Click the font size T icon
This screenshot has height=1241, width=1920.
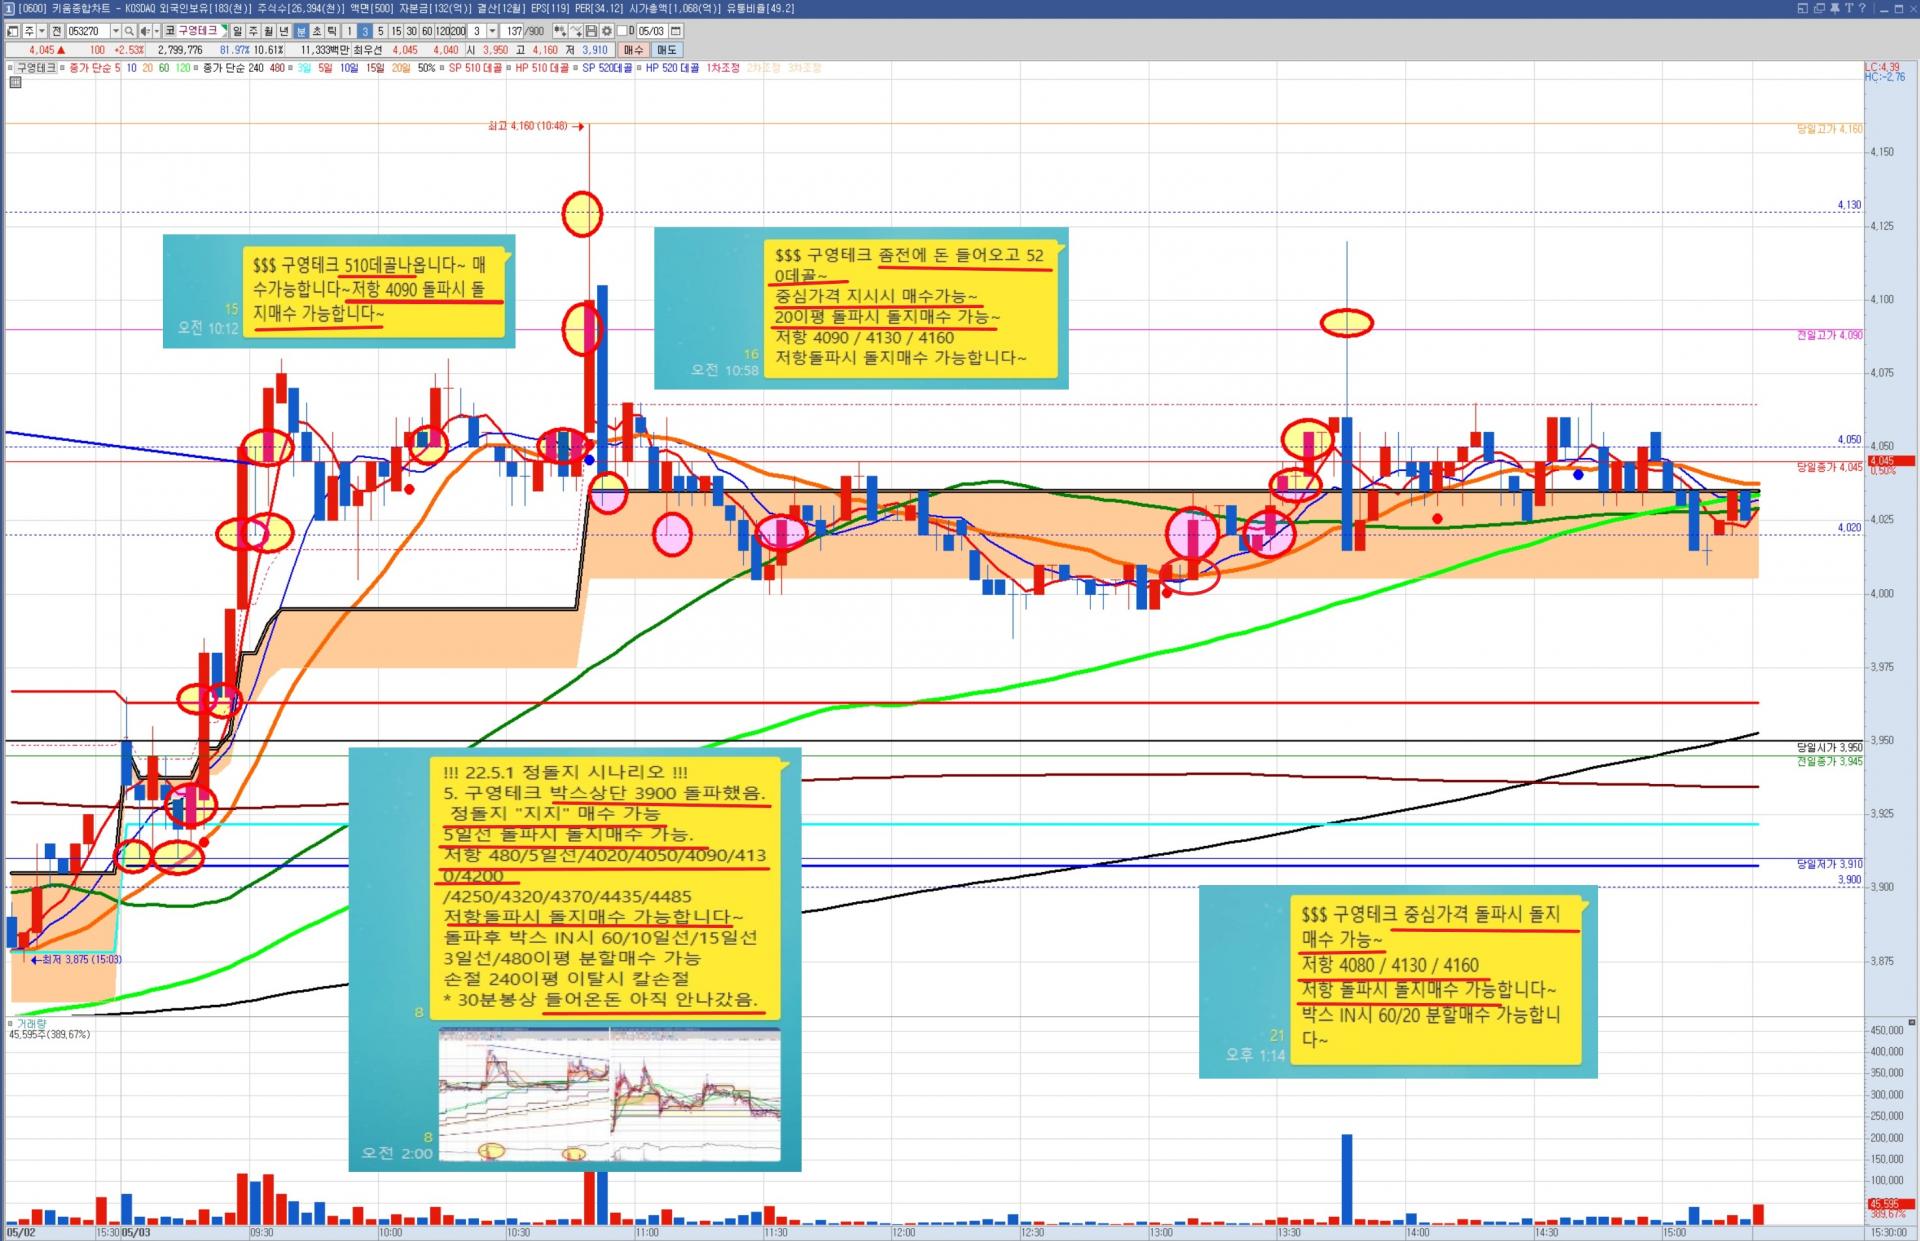(1849, 8)
